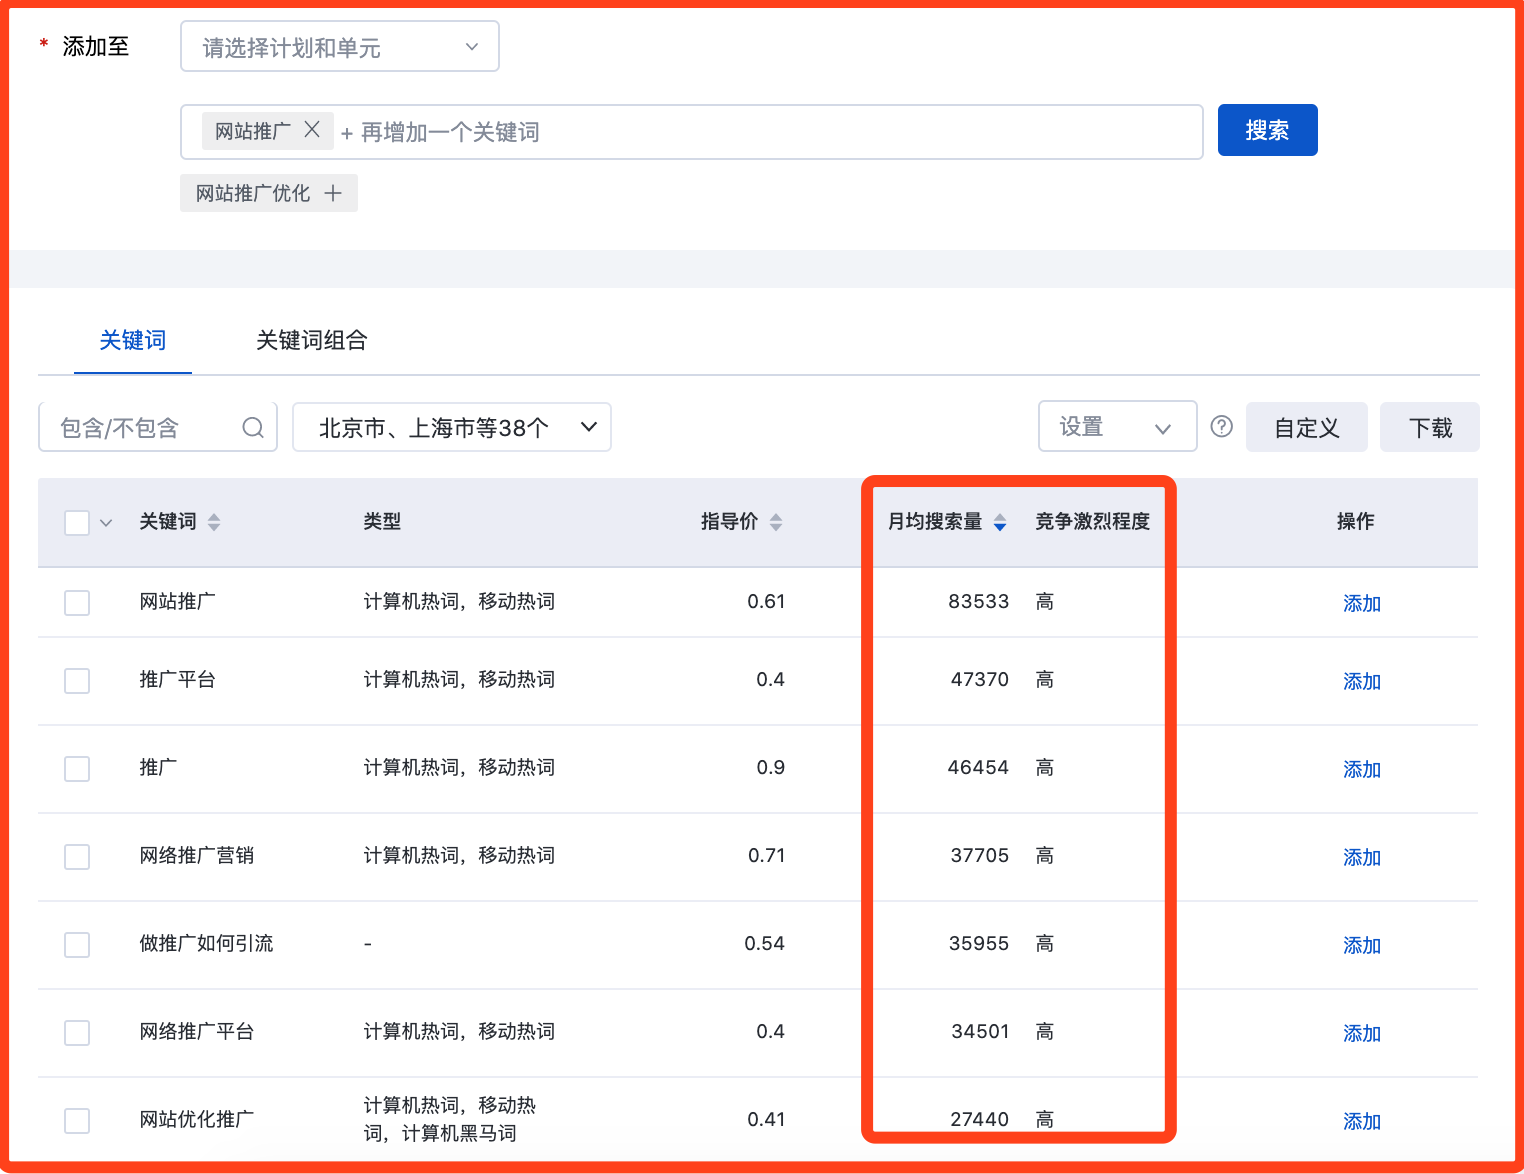Image resolution: width=1524 pixels, height=1174 pixels.
Task: Expand the 北京市、上海市等38个 region dropdown
Action: tap(452, 428)
